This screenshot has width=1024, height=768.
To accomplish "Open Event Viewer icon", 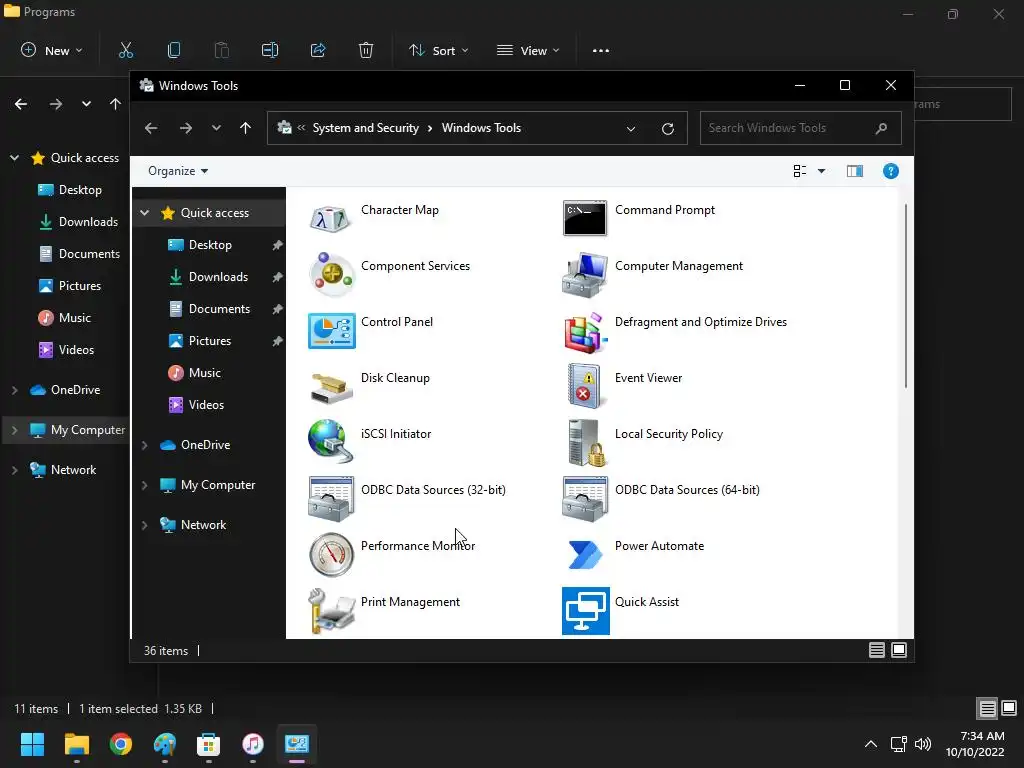I will (584, 386).
